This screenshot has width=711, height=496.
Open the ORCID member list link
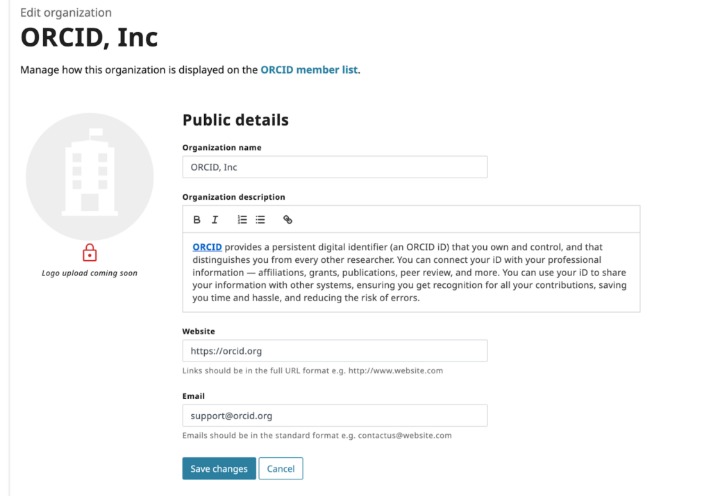point(309,70)
